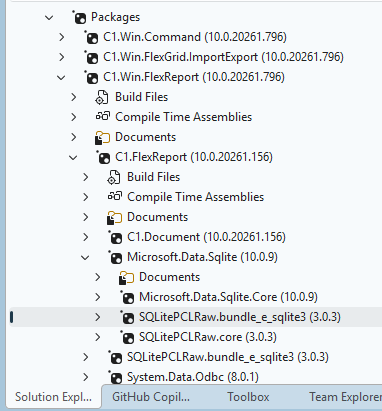Expand the highlighted SQLitePCLRaw.bundle_e_sqlite3 node
The width and height of the screenshot is (382, 411).
[x=97, y=317]
